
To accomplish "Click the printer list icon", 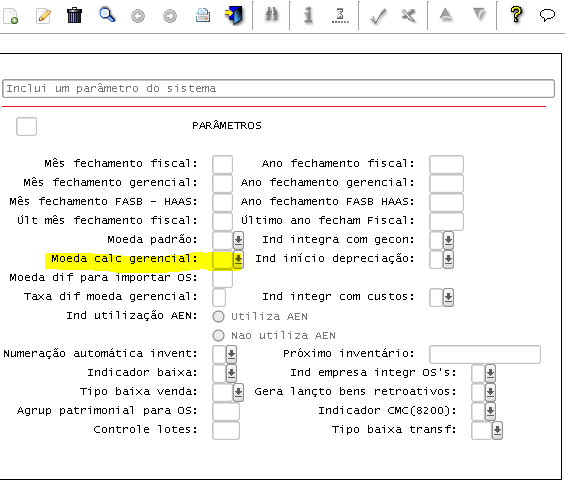I will pos(203,15).
